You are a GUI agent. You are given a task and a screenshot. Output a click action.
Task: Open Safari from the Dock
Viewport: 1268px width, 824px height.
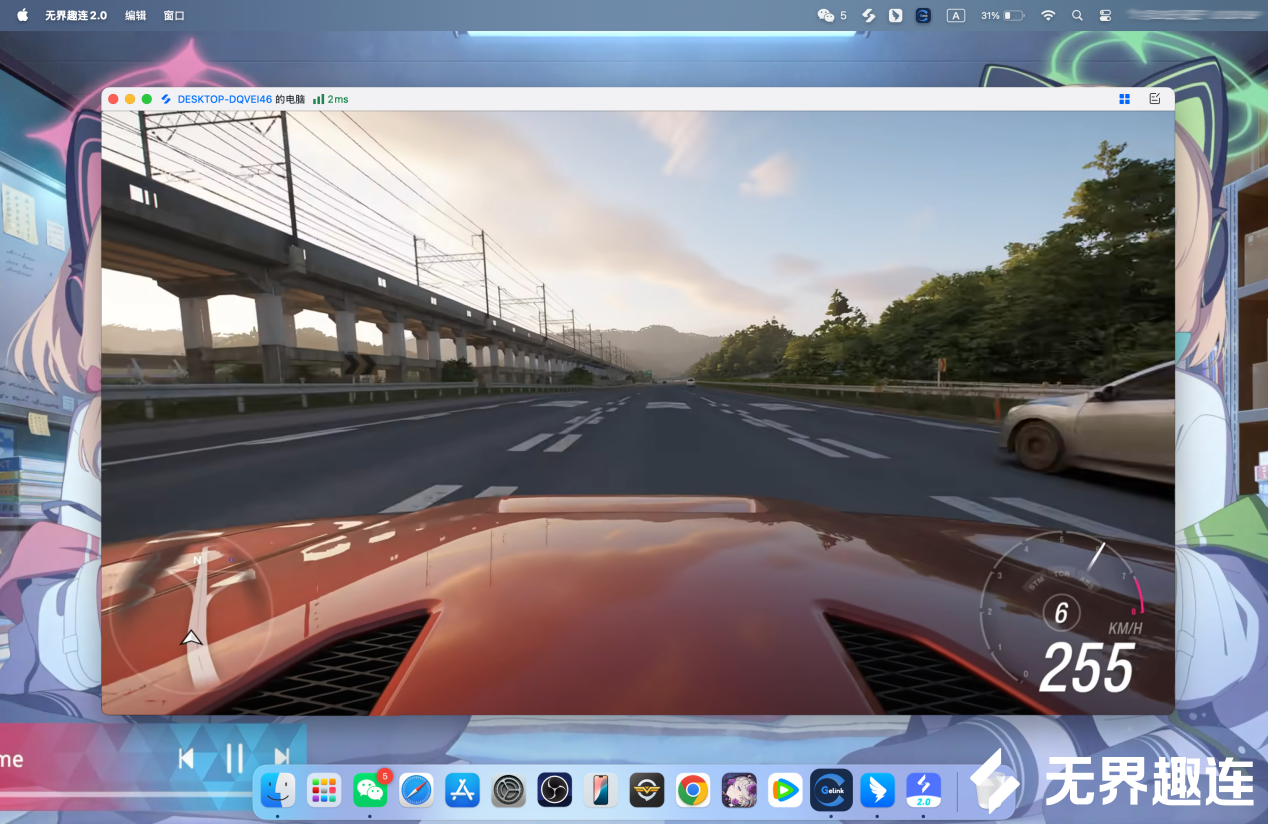[416, 790]
